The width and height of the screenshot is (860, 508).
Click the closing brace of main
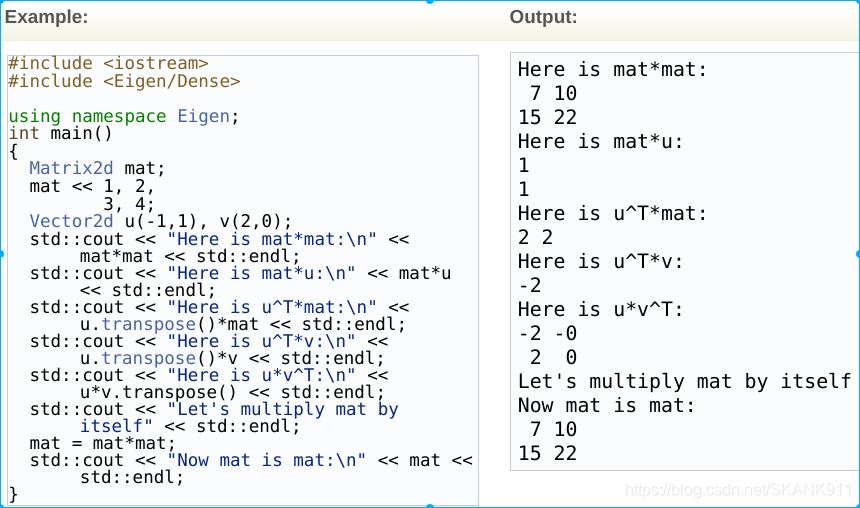tap(13, 494)
